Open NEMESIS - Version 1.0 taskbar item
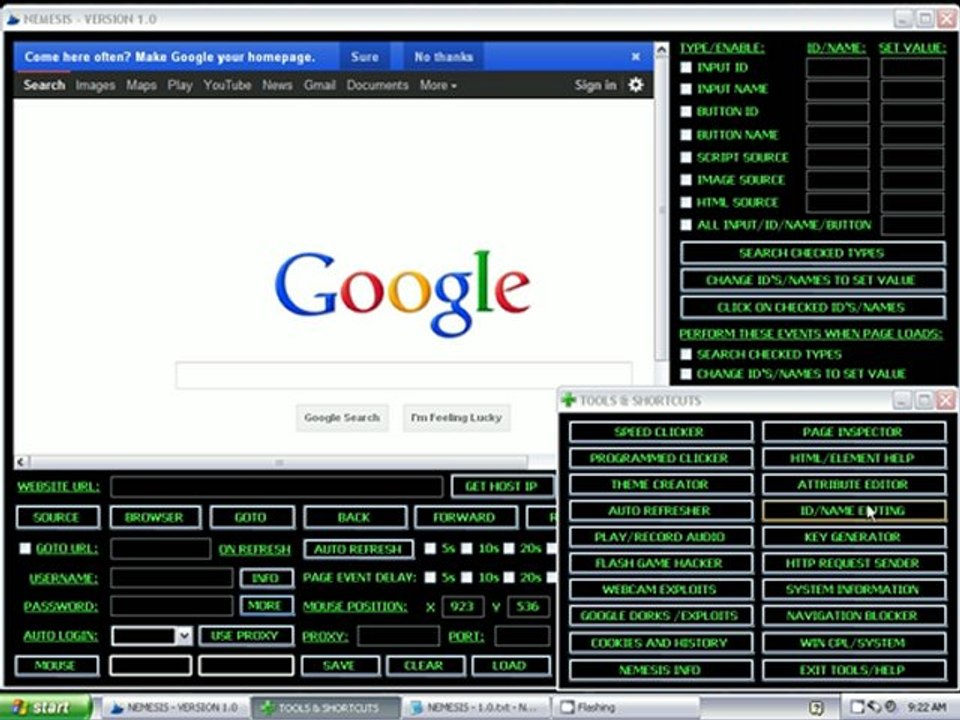The height and width of the screenshot is (720, 960). pos(174,707)
